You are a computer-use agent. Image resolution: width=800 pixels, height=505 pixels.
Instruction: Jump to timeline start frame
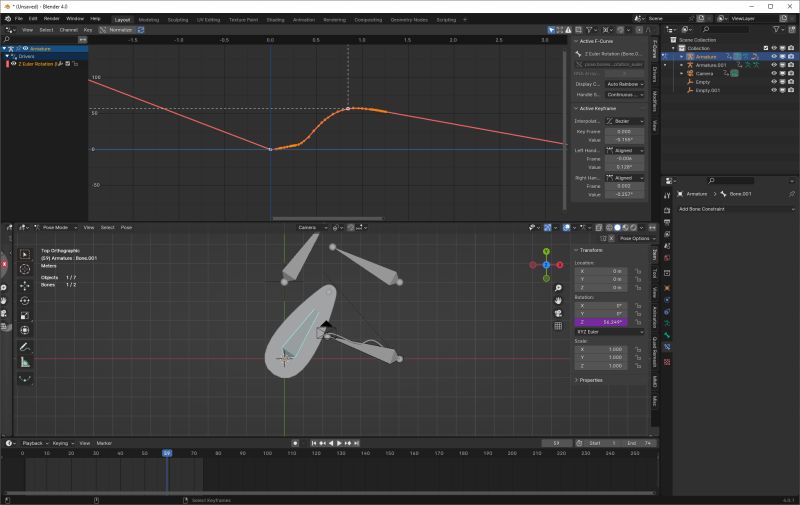[314, 443]
